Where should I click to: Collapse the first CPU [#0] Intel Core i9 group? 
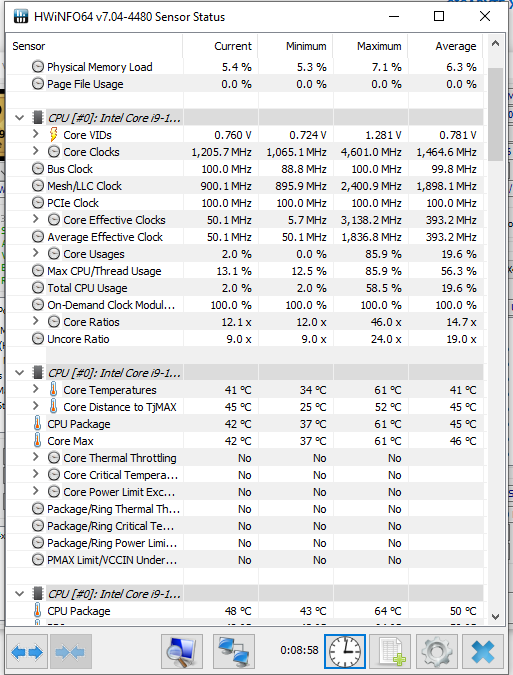[20, 118]
